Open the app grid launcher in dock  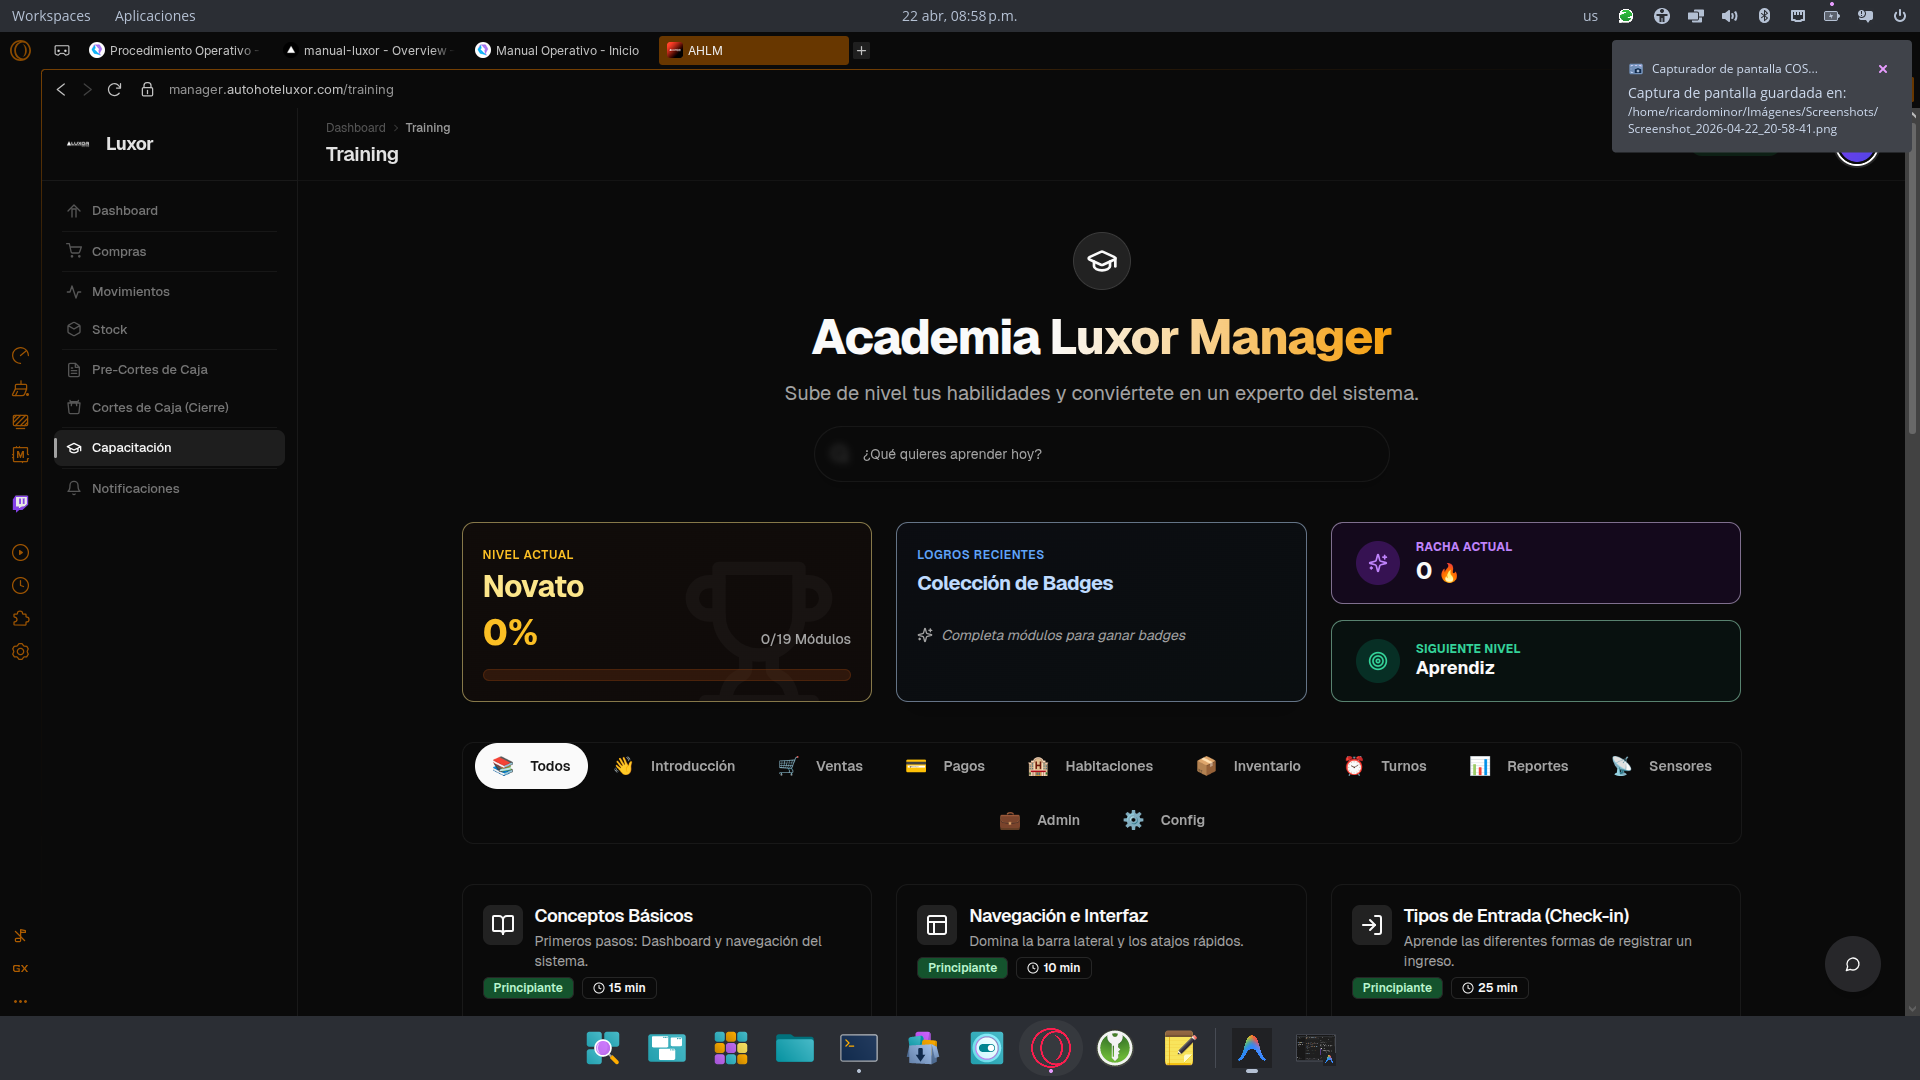point(731,1048)
